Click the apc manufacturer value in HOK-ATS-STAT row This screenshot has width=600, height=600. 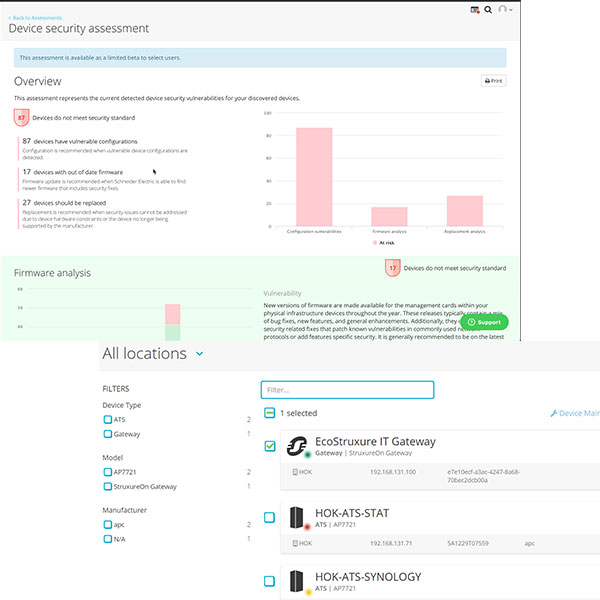click(530, 543)
